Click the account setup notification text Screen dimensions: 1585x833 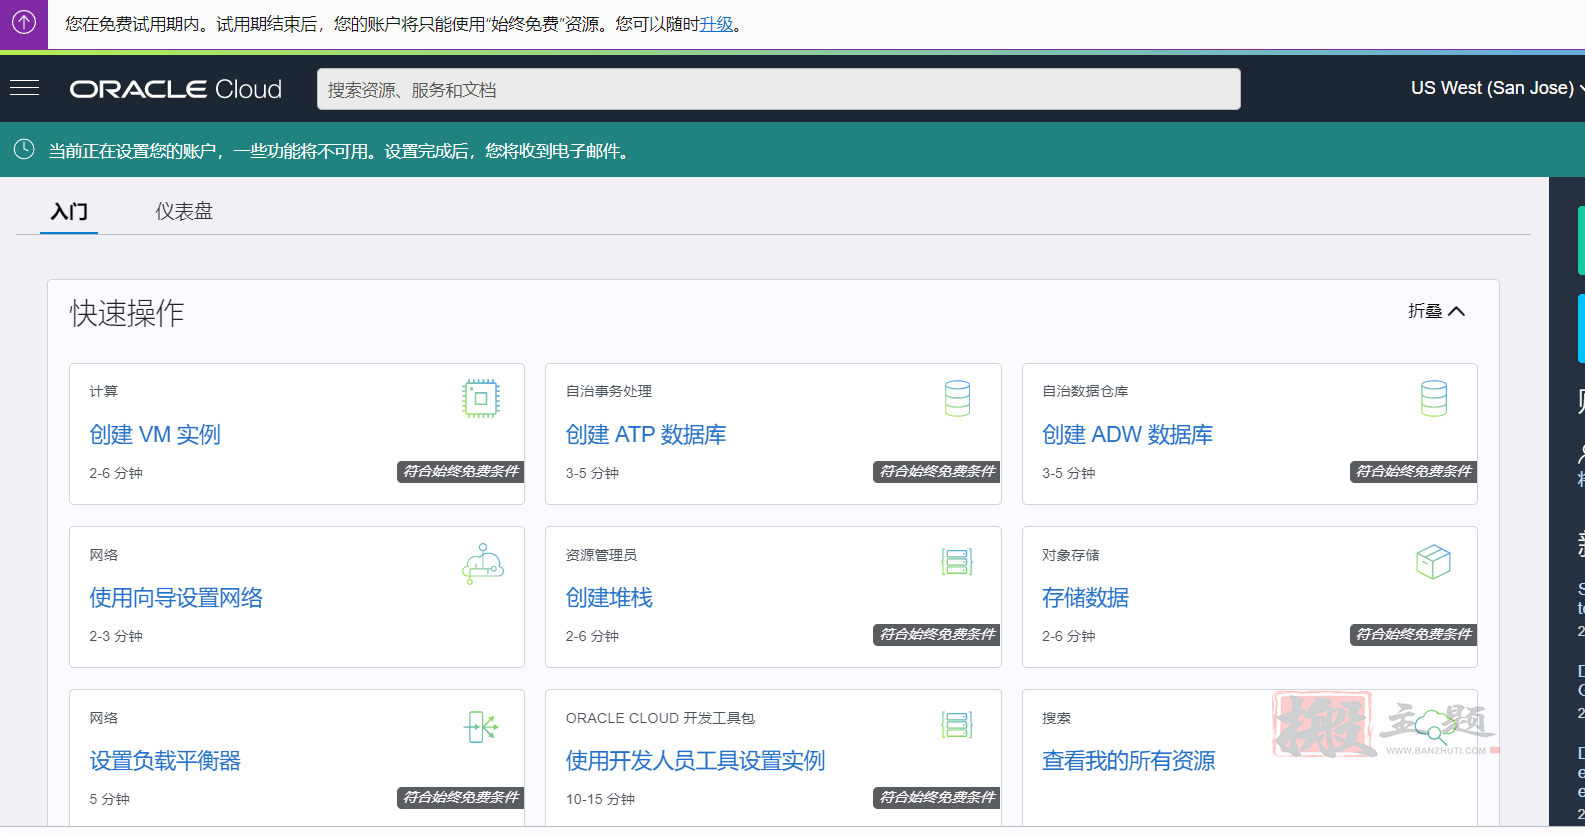coord(341,151)
